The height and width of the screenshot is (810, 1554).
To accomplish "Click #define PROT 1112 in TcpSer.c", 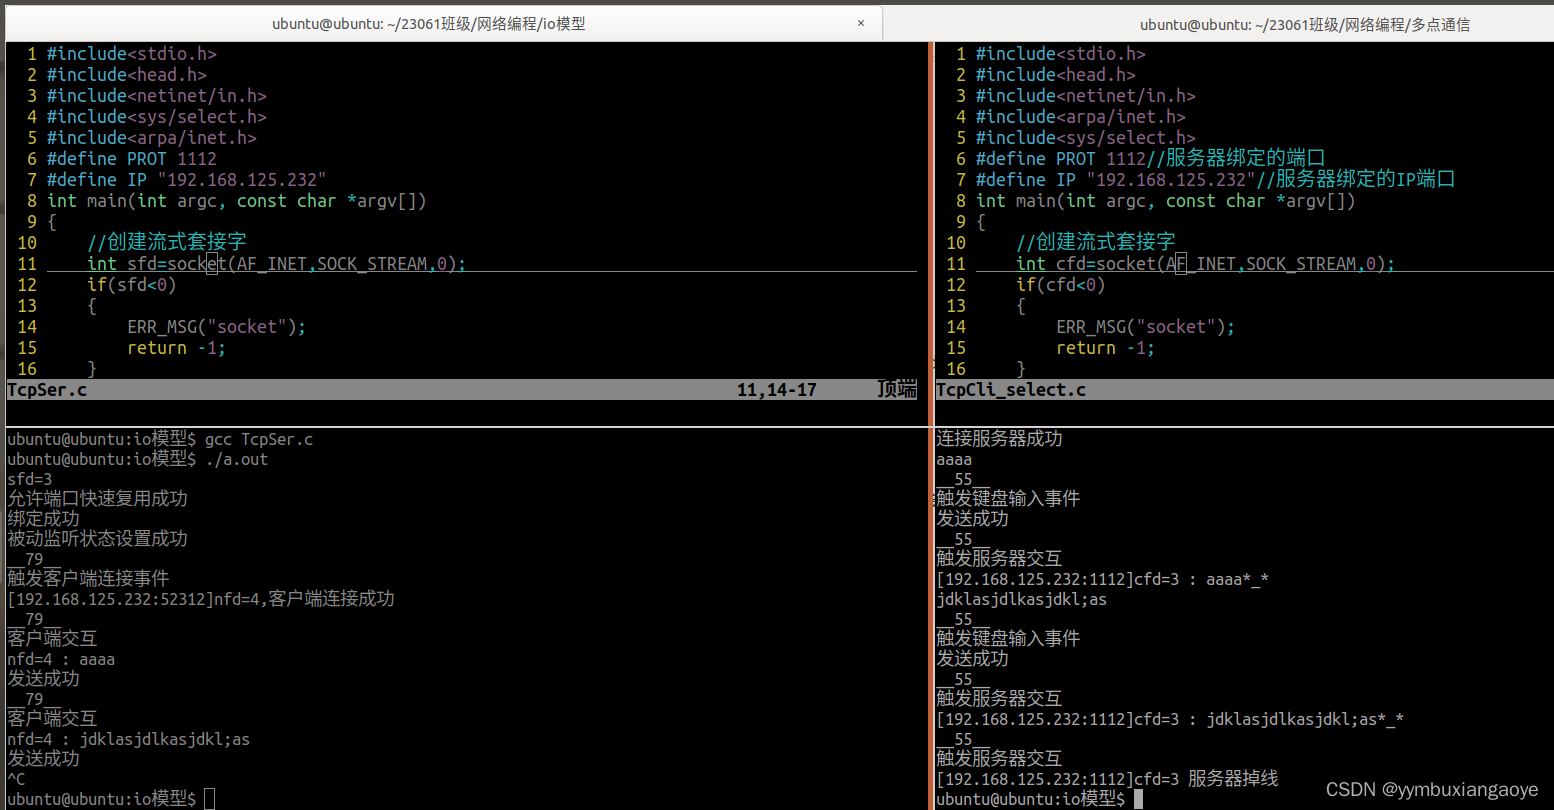I will click(131, 159).
